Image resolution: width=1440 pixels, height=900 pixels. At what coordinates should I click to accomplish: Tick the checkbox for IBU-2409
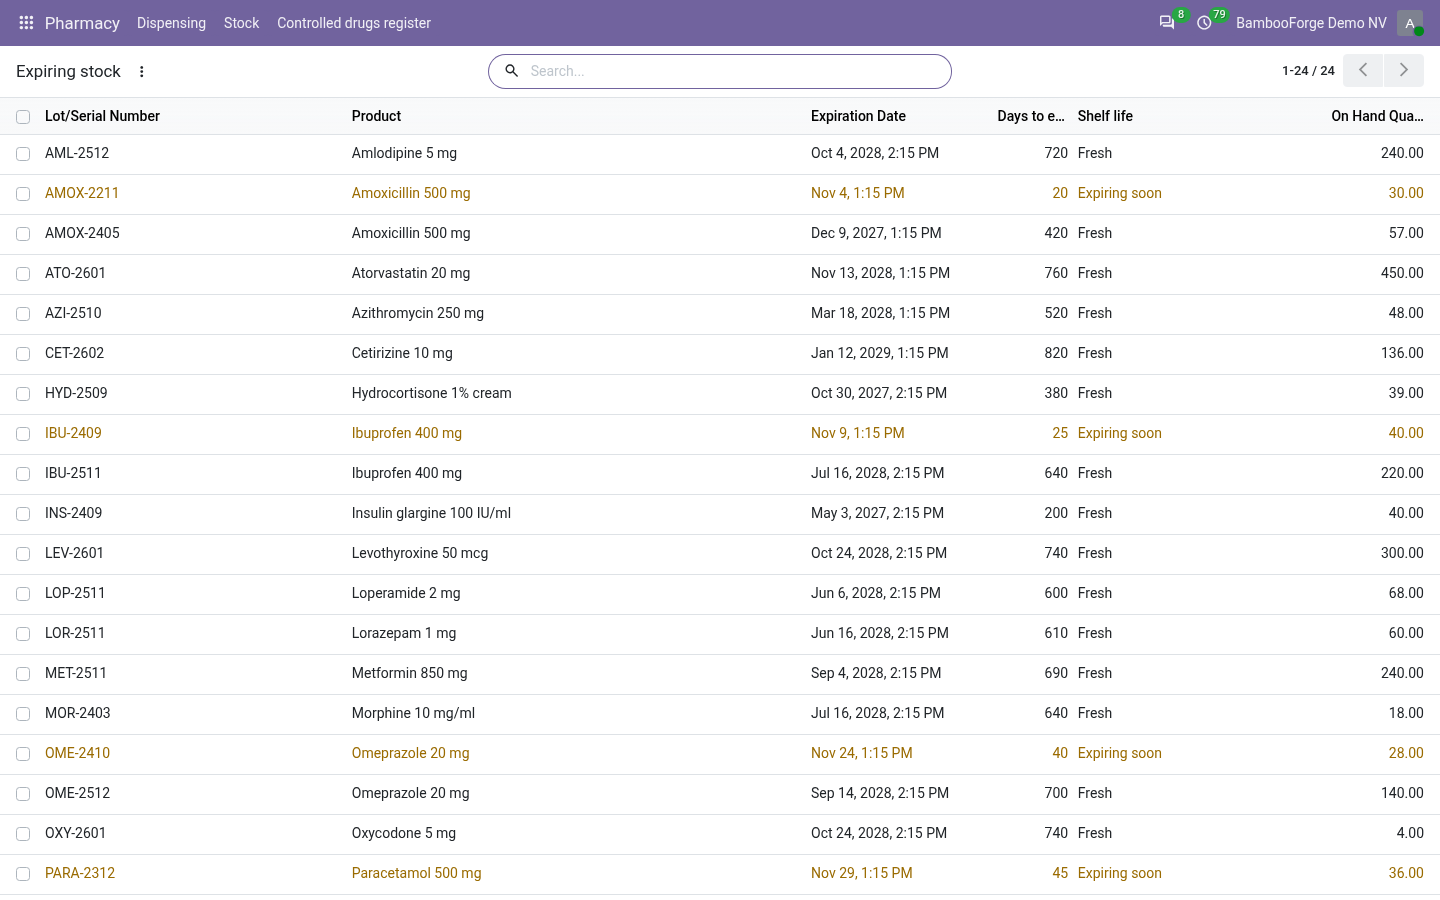[23, 434]
